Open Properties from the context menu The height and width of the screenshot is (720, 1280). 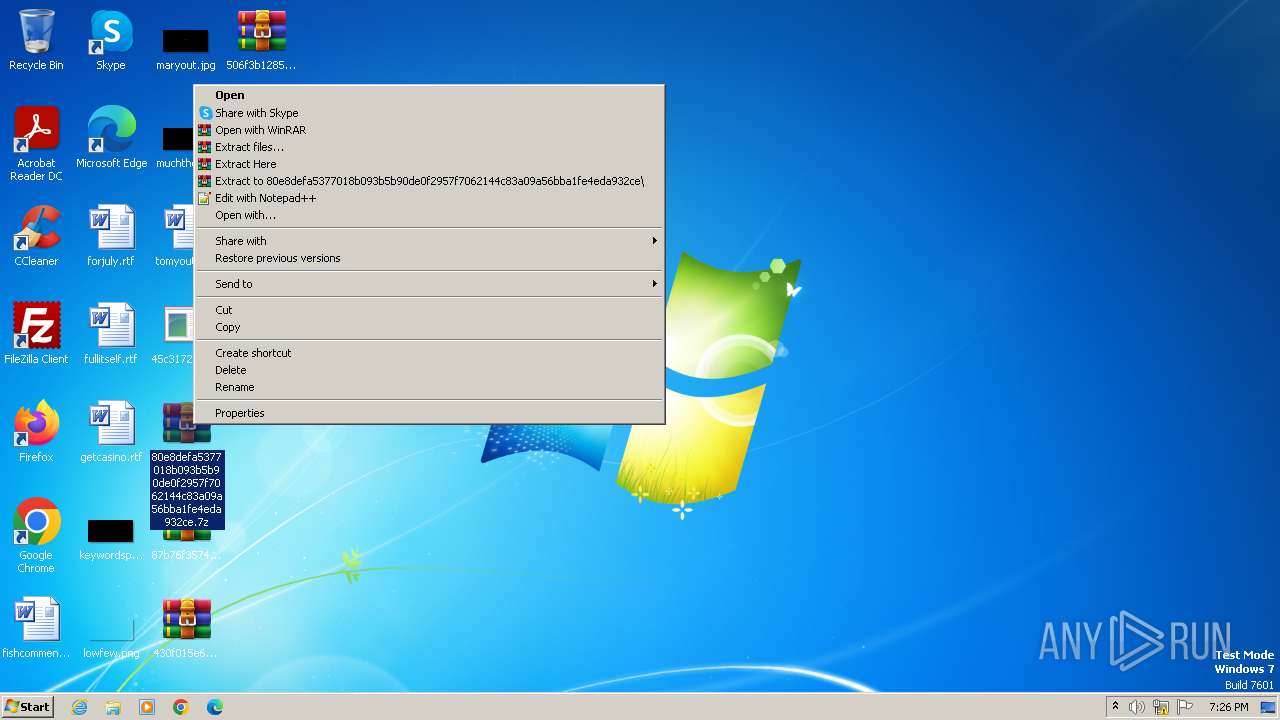coord(429,413)
